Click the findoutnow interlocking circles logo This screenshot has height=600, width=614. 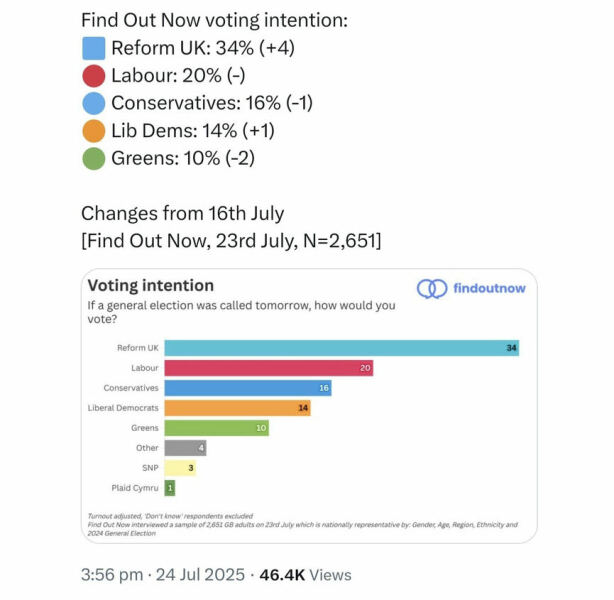(432, 288)
